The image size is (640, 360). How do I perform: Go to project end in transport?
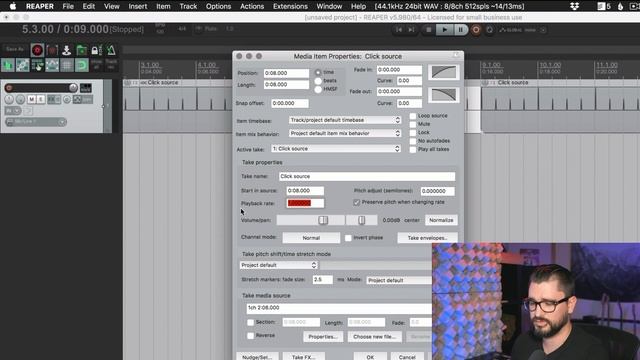pos(411,29)
